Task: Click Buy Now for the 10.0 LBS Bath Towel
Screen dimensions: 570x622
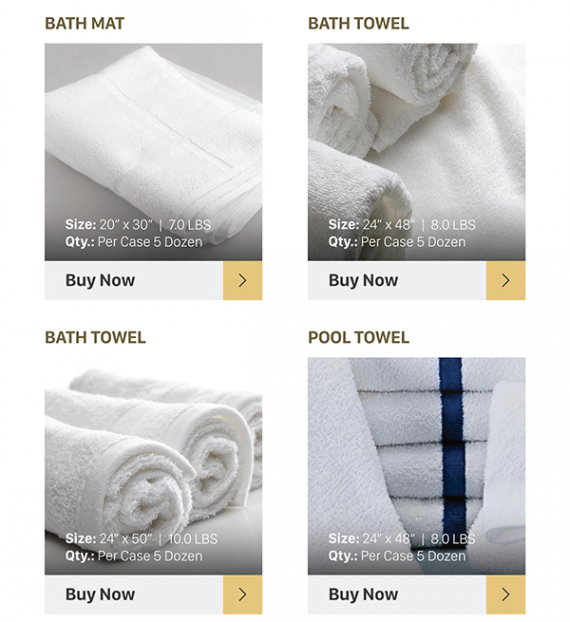Action: [x=100, y=595]
